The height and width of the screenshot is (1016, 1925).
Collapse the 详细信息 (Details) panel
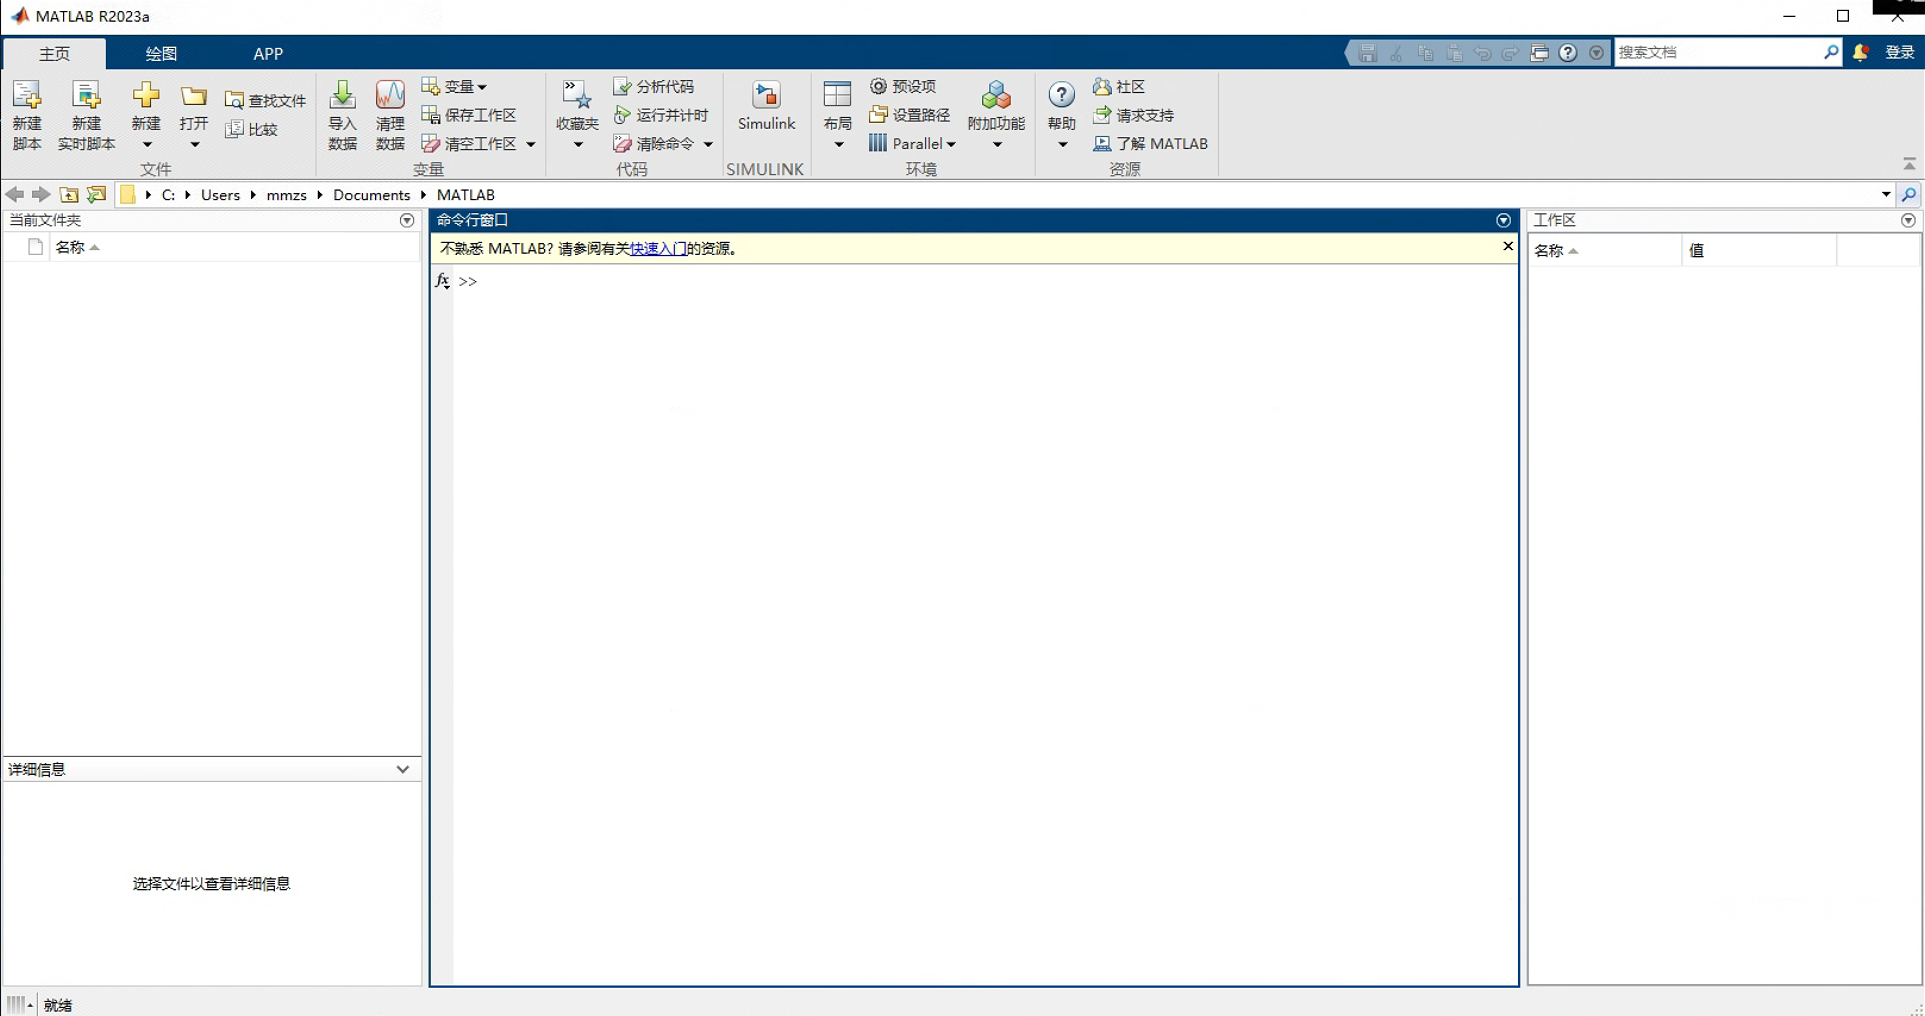tap(403, 769)
